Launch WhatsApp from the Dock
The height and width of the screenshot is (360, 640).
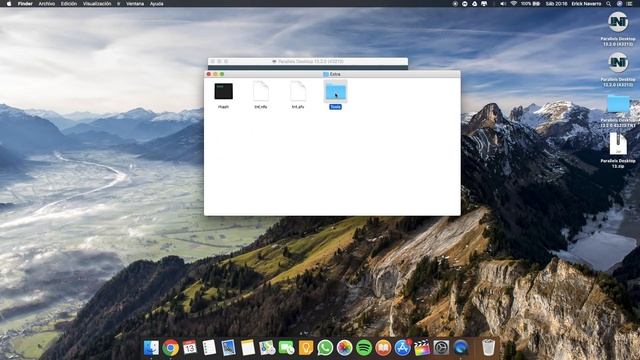pyautogui.click(x=325, y=348)
